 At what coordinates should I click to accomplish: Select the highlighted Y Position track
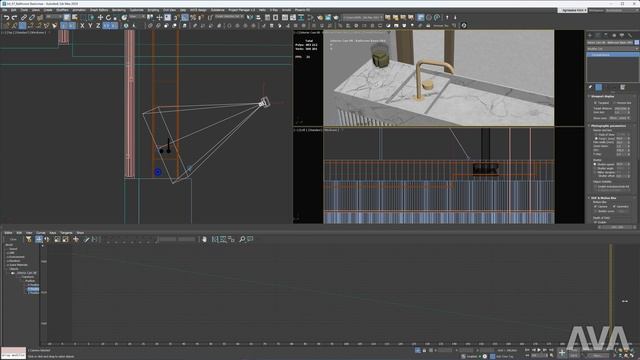click(33, 289)
